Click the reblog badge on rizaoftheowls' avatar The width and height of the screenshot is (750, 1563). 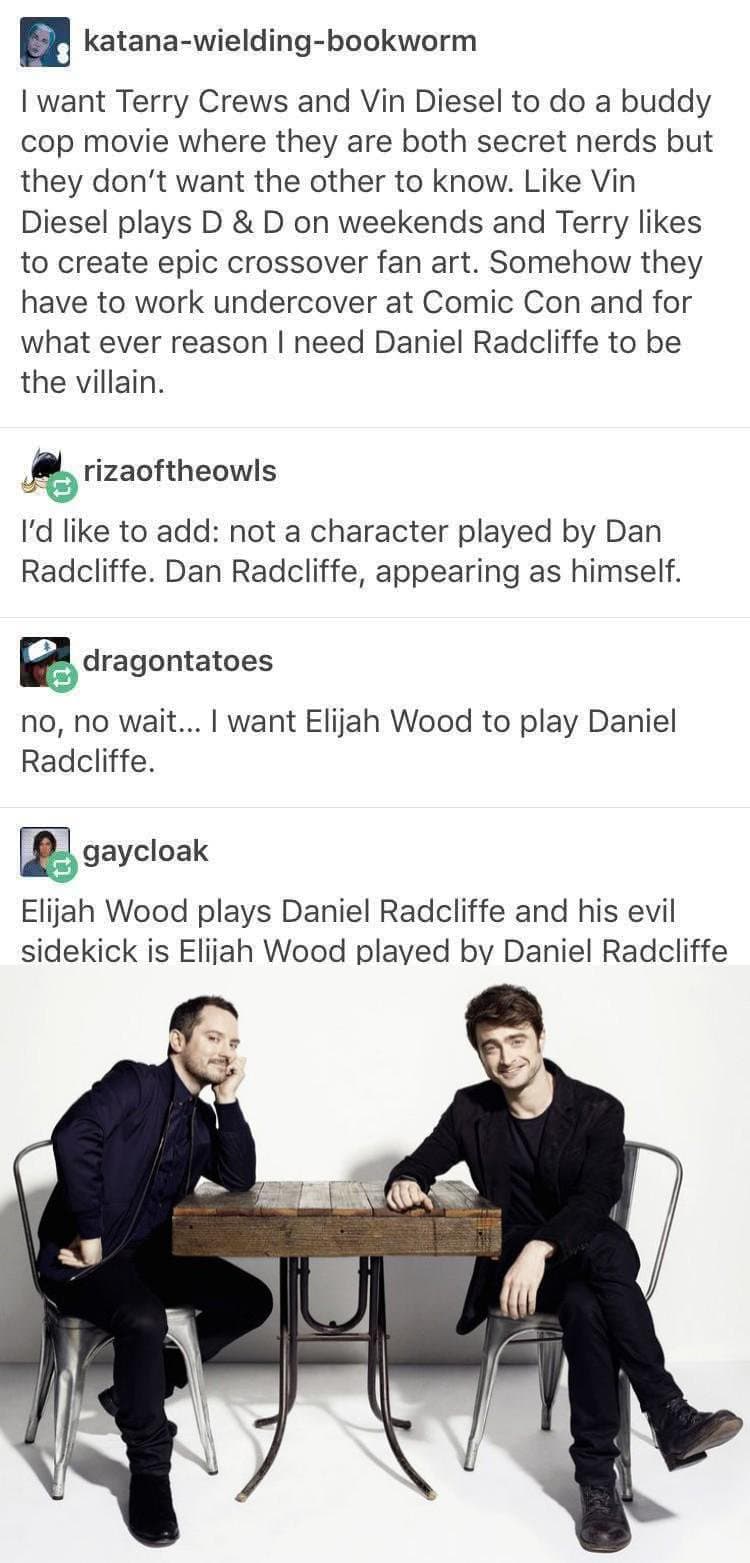click(x=62, y=488)
